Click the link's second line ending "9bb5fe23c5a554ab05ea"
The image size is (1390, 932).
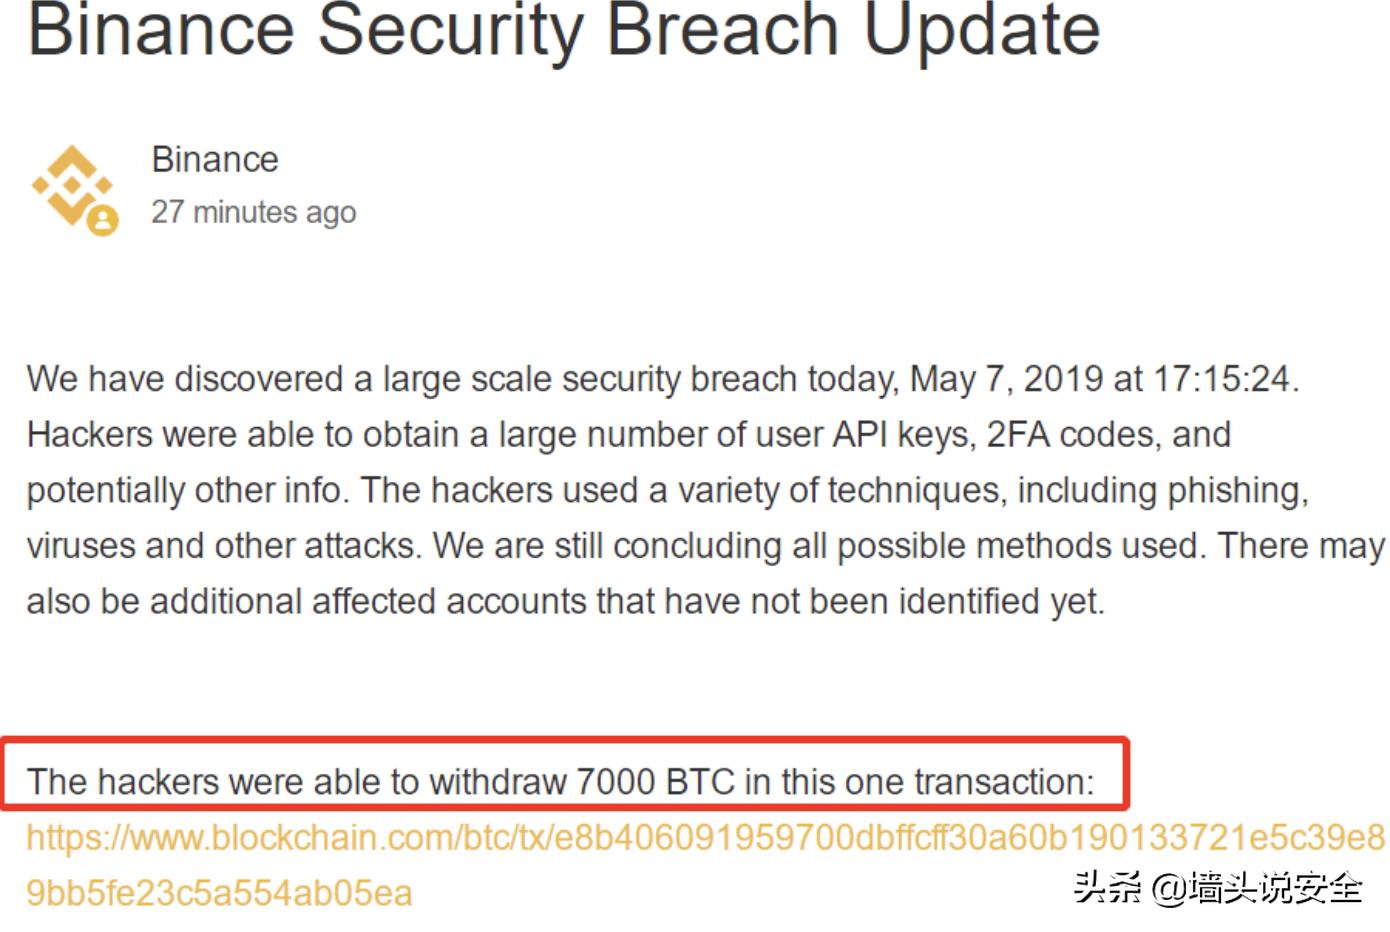(219, 892)
